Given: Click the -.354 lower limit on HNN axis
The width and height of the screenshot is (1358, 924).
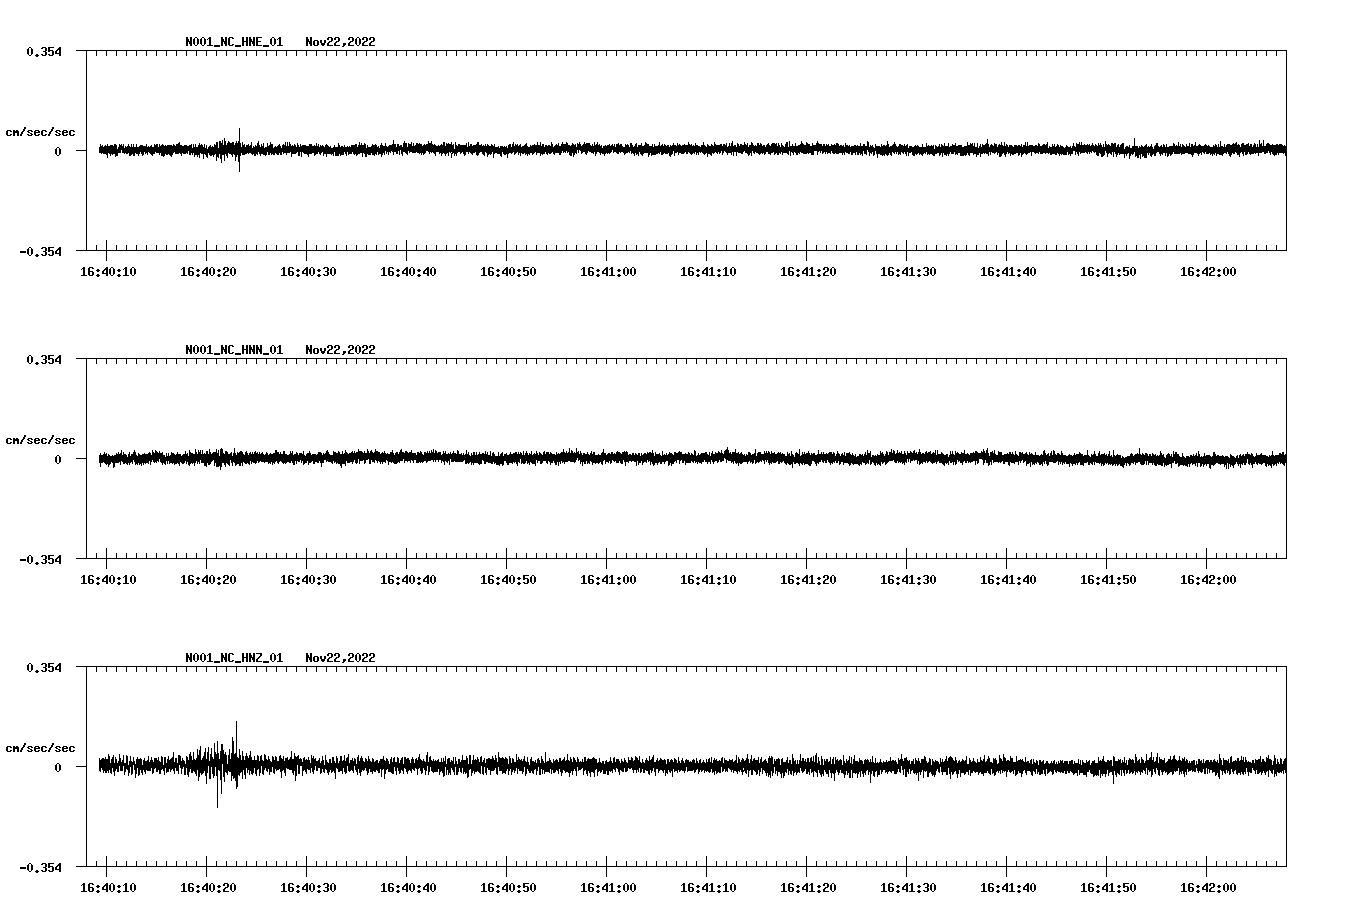Looking at the screenshot, I should click(x=40, y=559).
